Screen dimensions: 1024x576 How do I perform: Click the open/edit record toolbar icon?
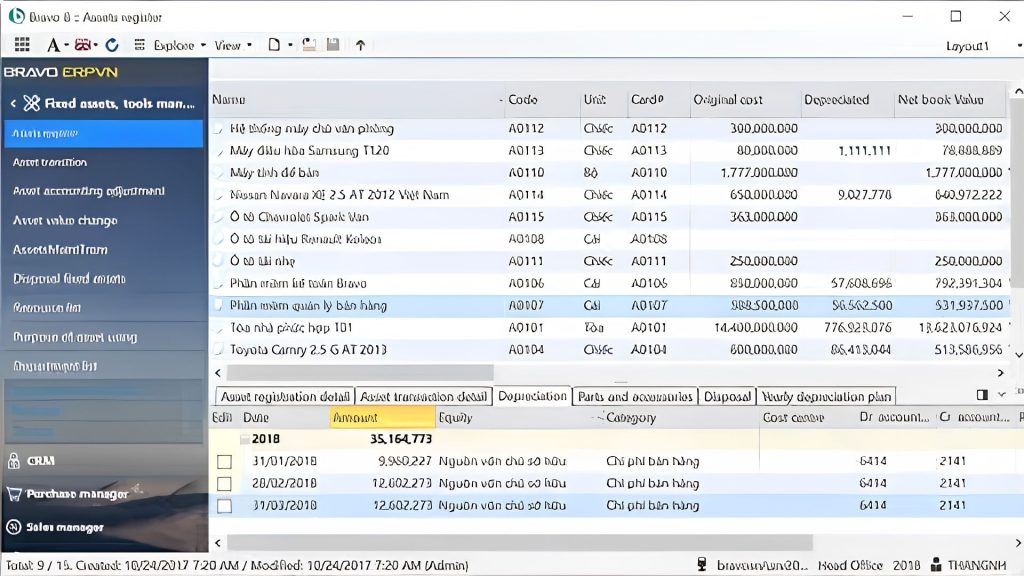(x=309, y=45)
